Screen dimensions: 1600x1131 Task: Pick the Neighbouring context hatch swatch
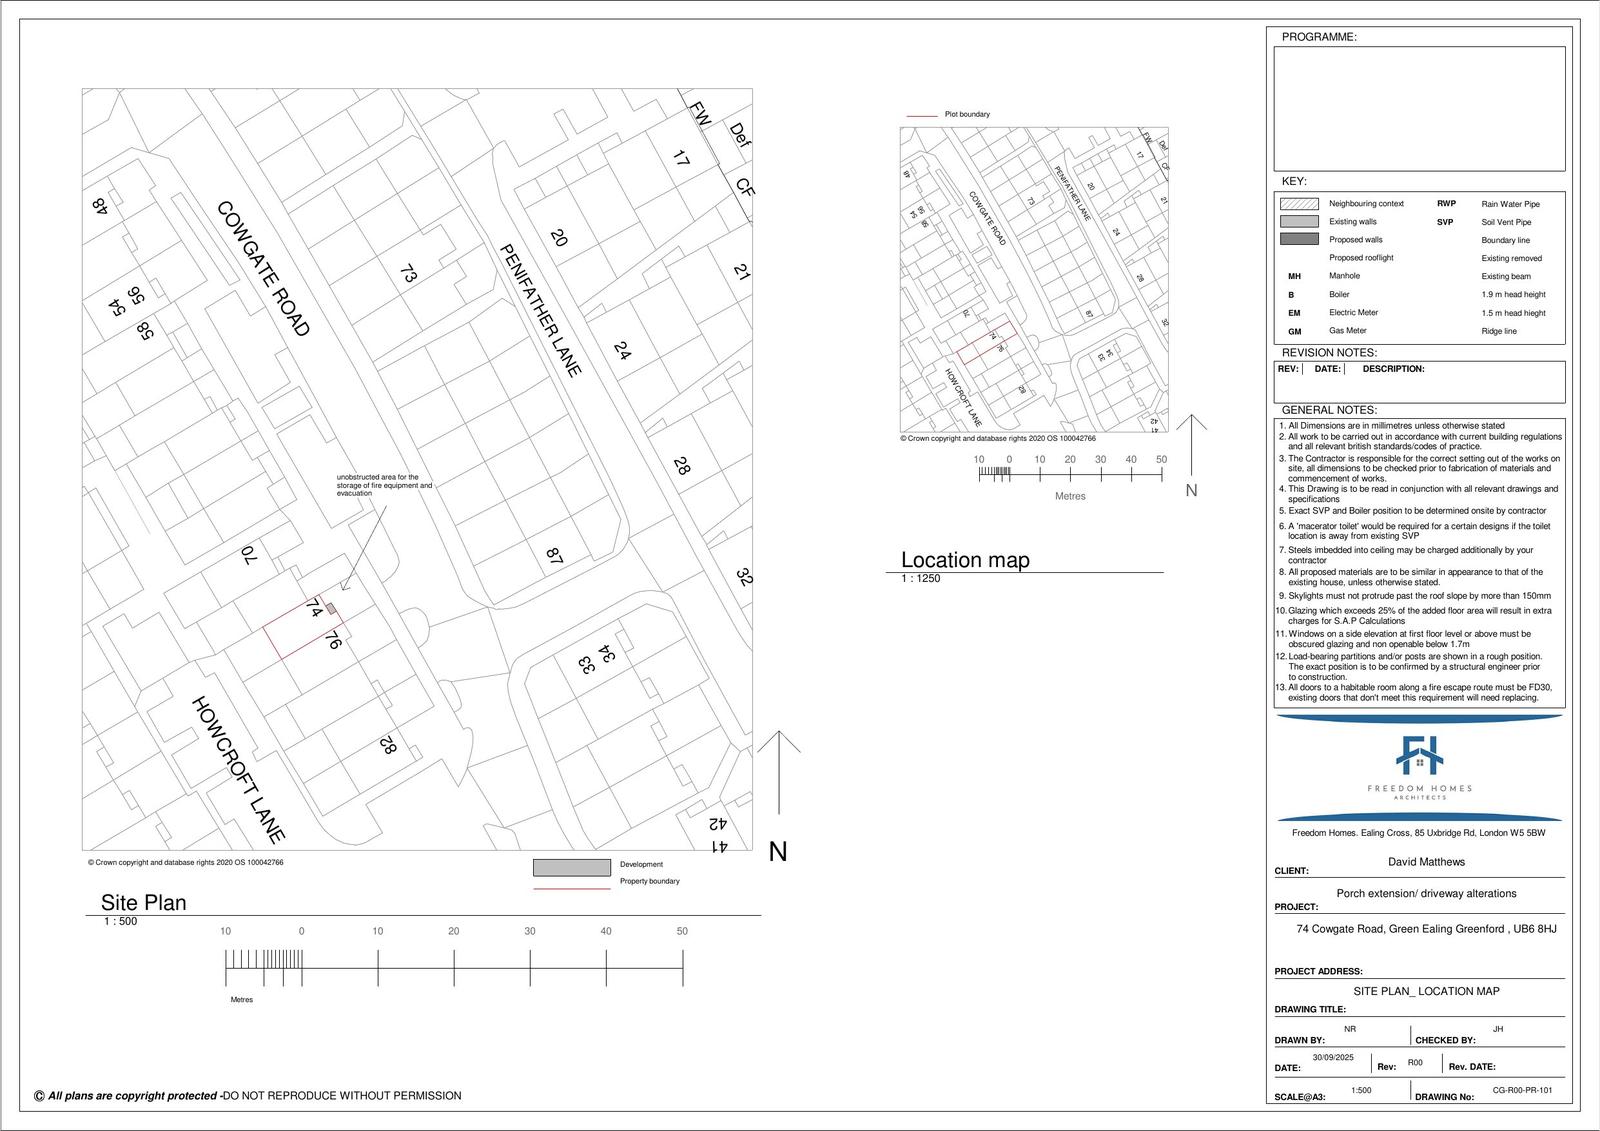[1298, 204]
